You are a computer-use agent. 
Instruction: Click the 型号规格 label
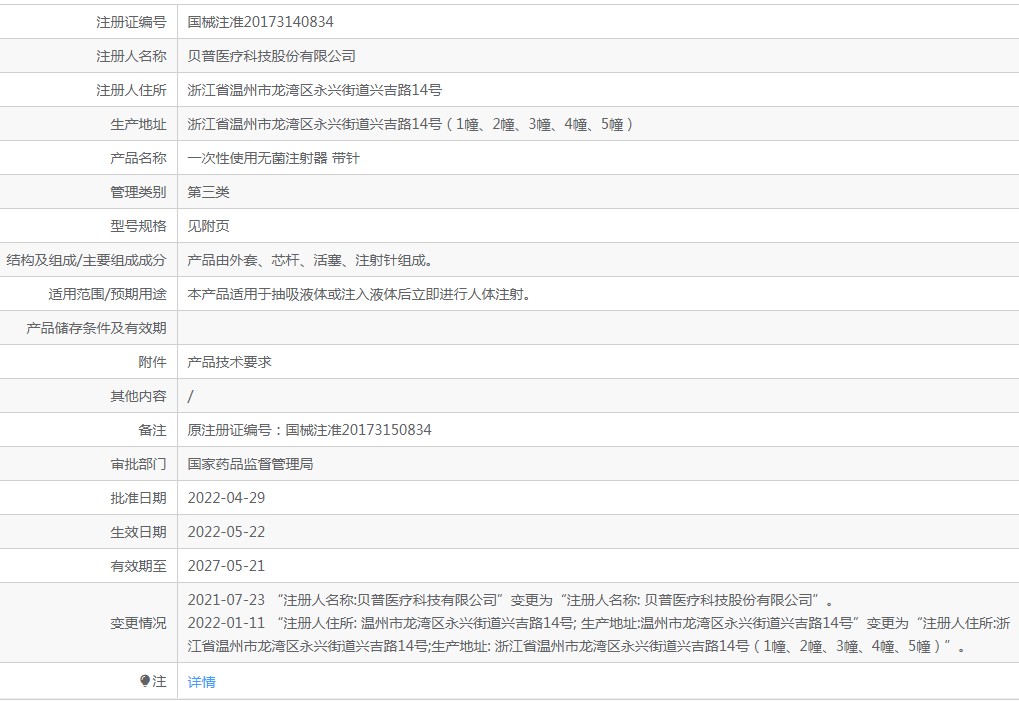(x=138, y=226)
